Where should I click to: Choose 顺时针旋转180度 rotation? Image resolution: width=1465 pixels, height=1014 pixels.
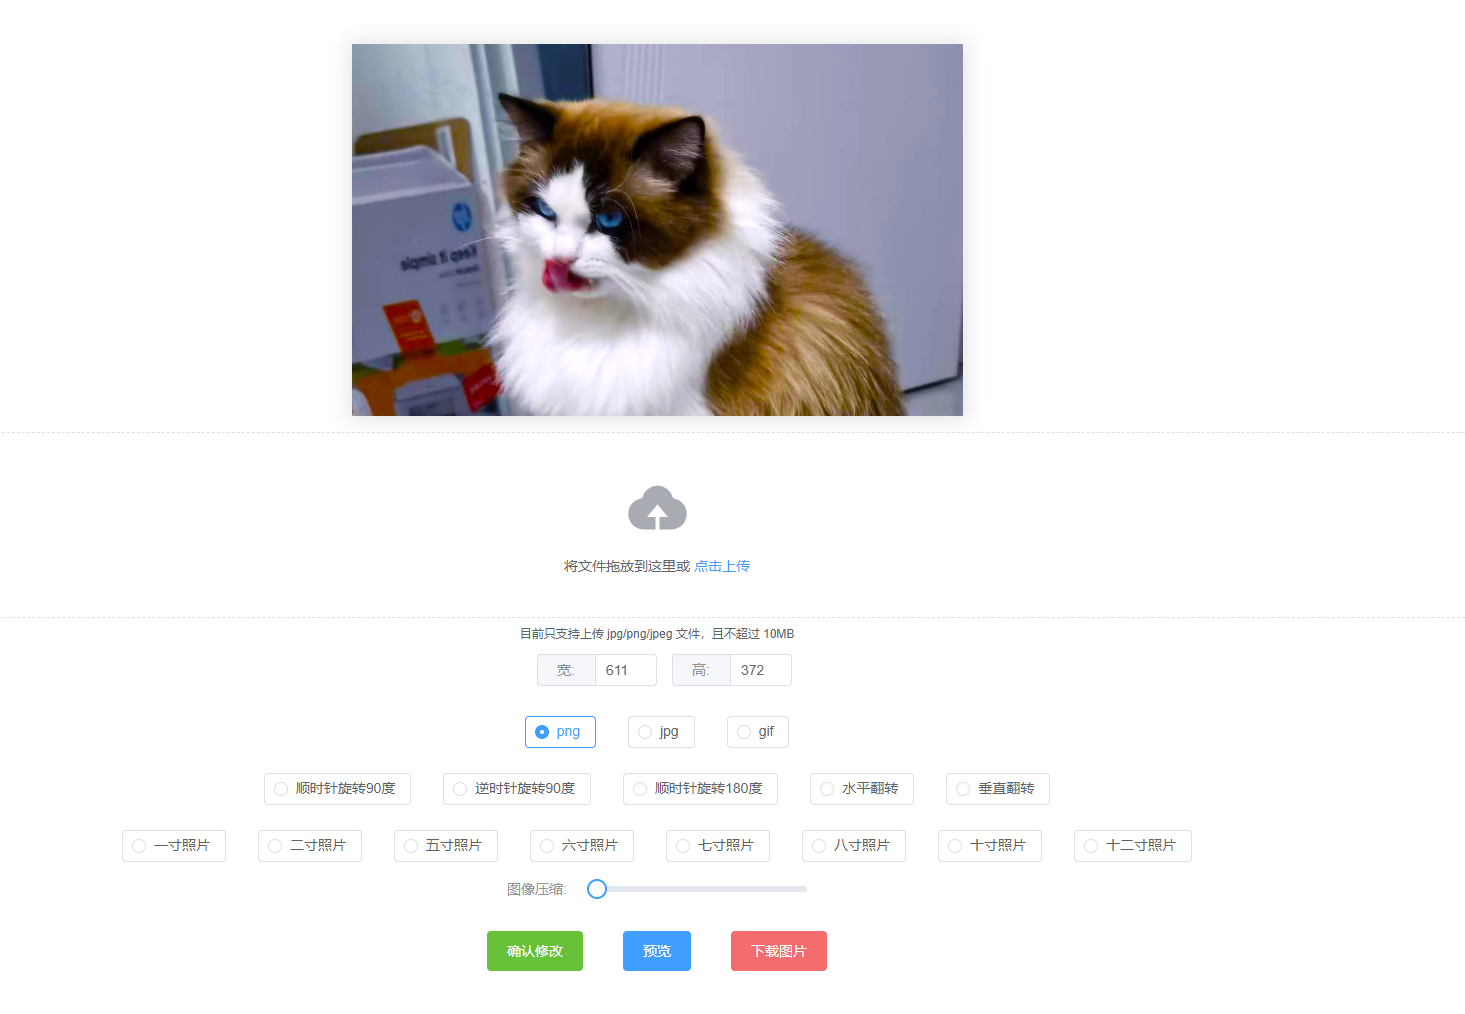pos(700,789)
